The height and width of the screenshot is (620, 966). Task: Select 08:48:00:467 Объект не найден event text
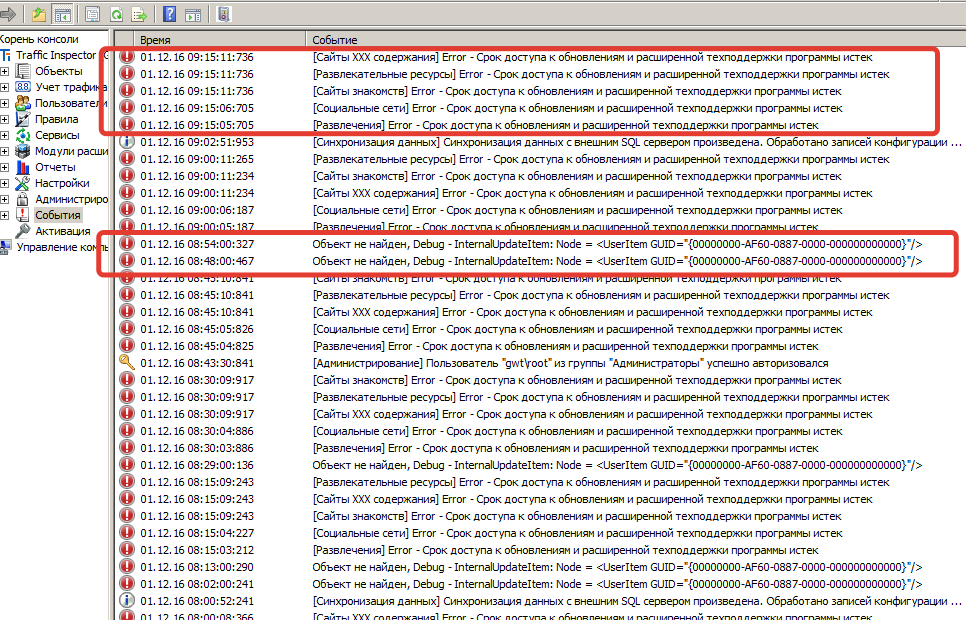tap(617, 261)
